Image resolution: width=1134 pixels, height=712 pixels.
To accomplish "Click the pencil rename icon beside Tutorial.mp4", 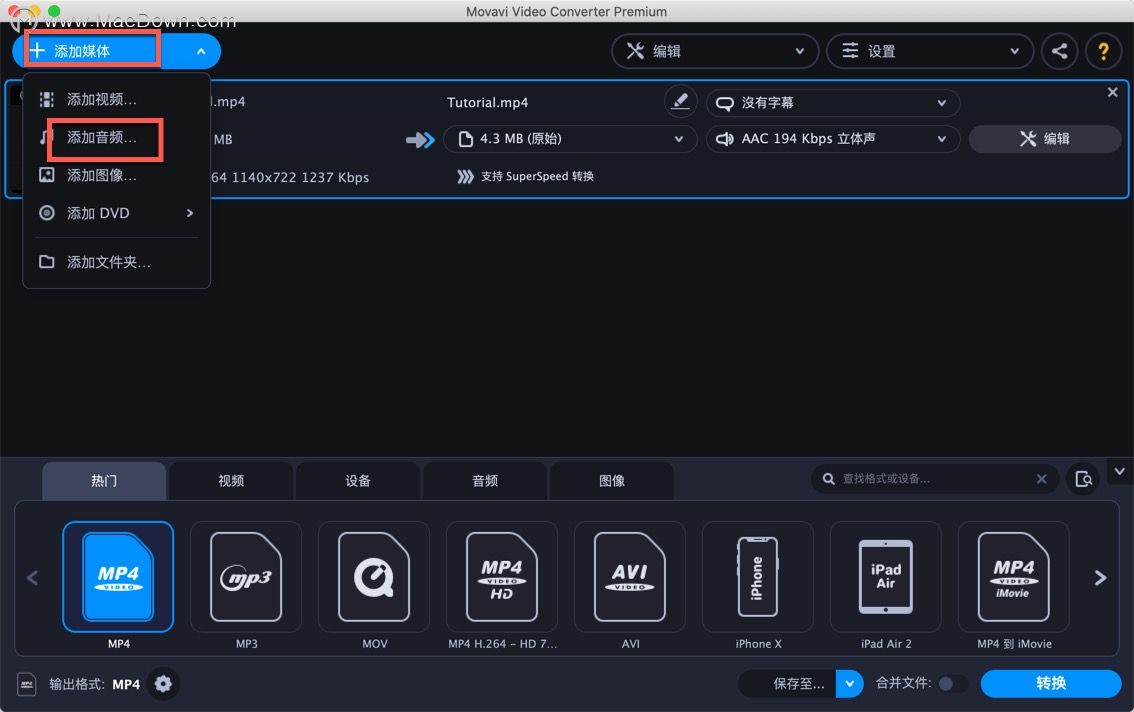I will point(680,101).
